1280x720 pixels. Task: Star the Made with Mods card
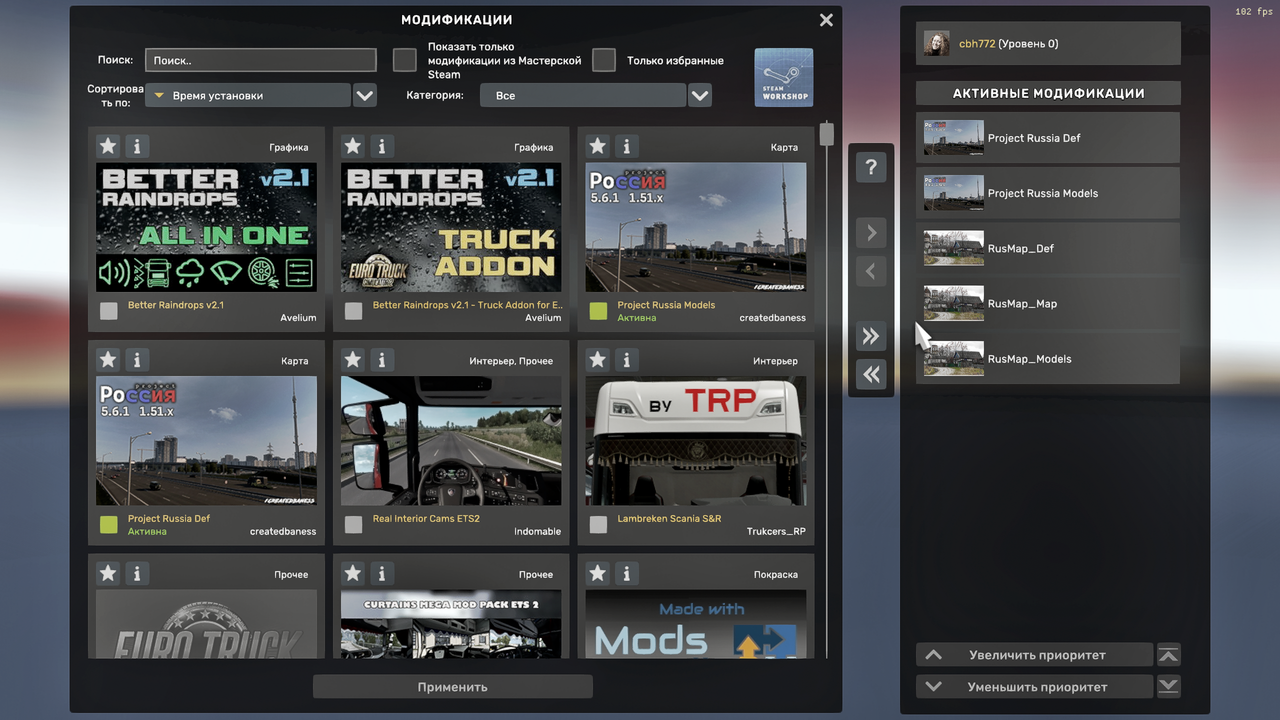(x=598, y=574)
